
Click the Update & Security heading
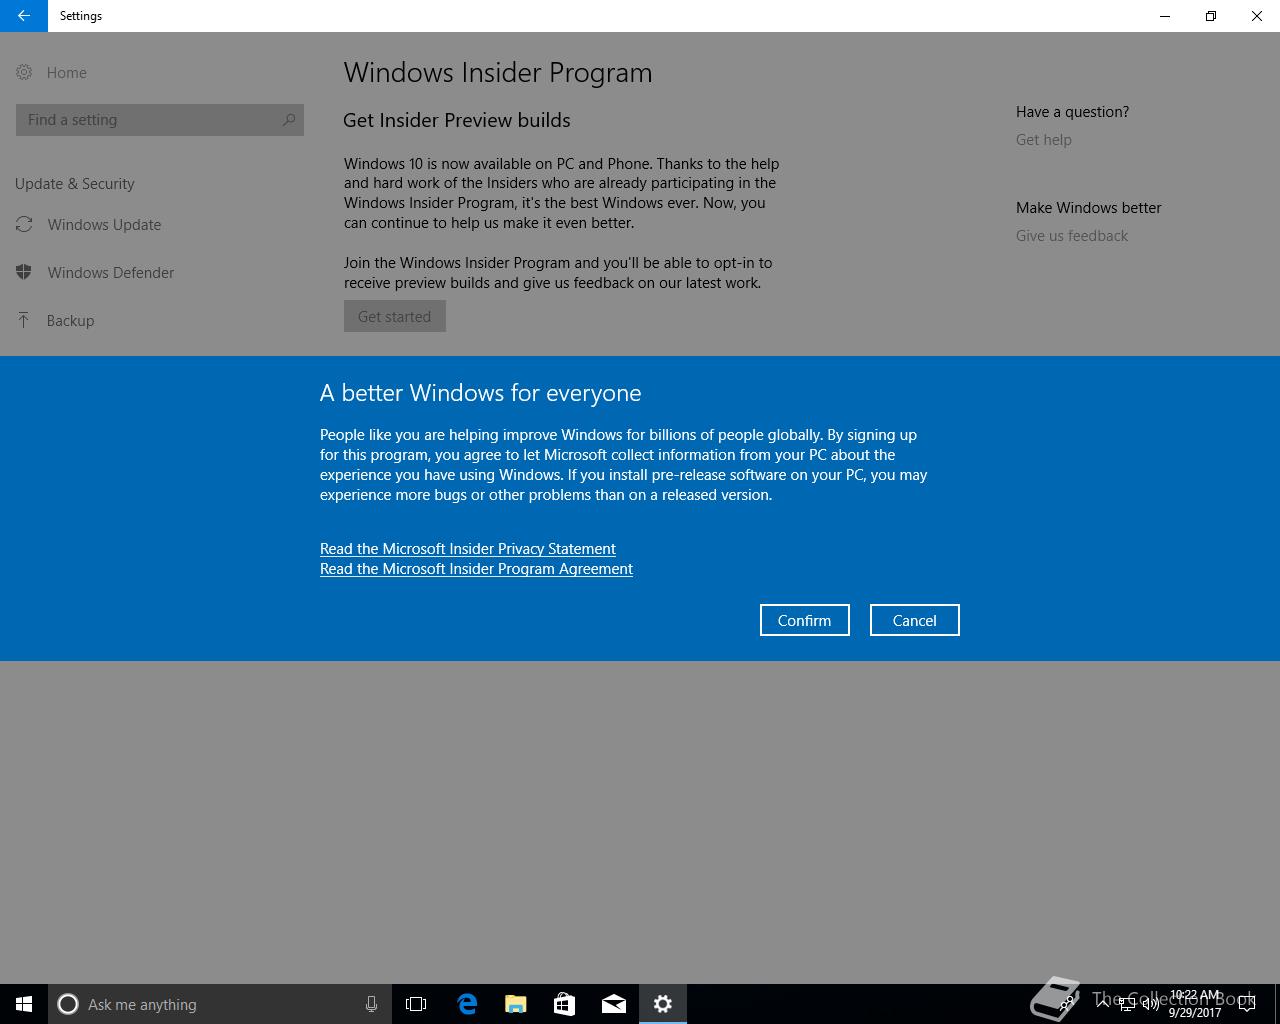tap(75, 184)
